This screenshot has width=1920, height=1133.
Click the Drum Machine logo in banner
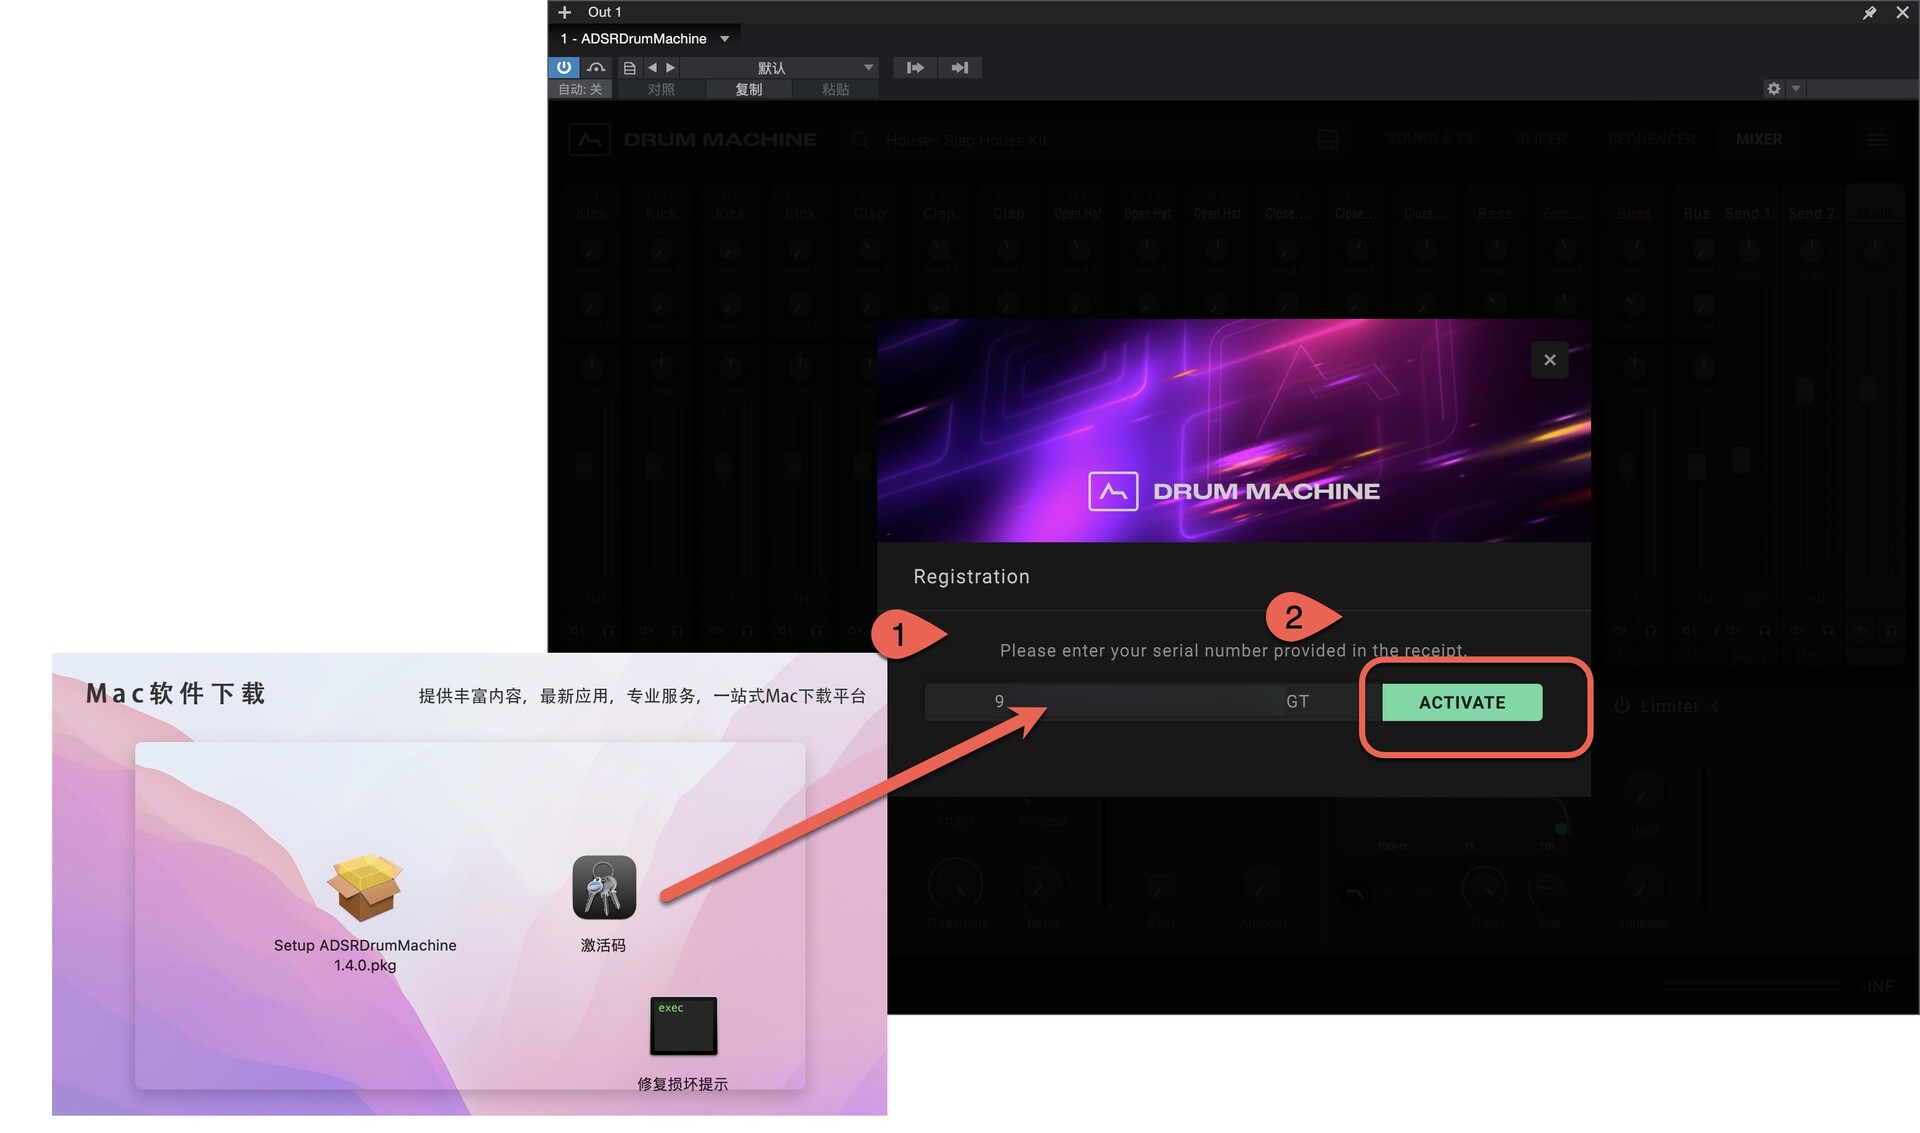click(1233, 491)
